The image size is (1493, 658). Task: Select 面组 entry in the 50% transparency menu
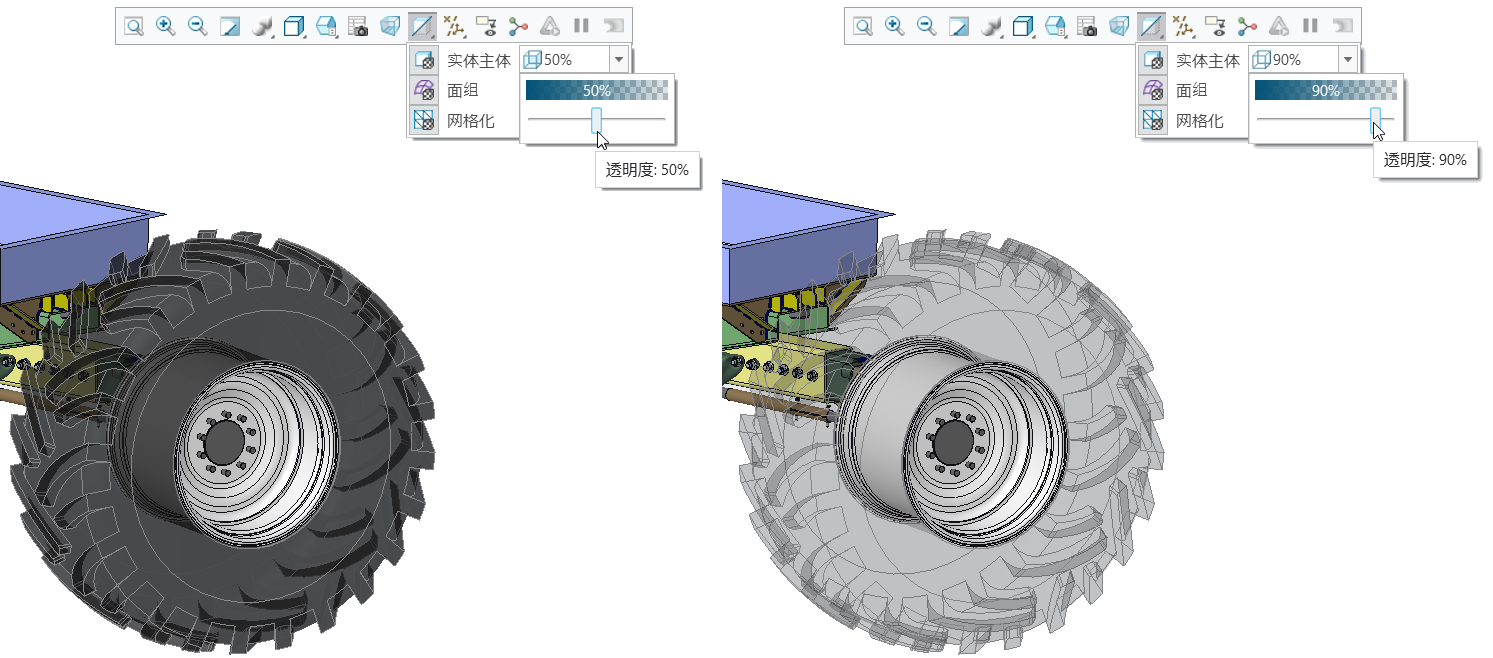(x=463, y=90)
